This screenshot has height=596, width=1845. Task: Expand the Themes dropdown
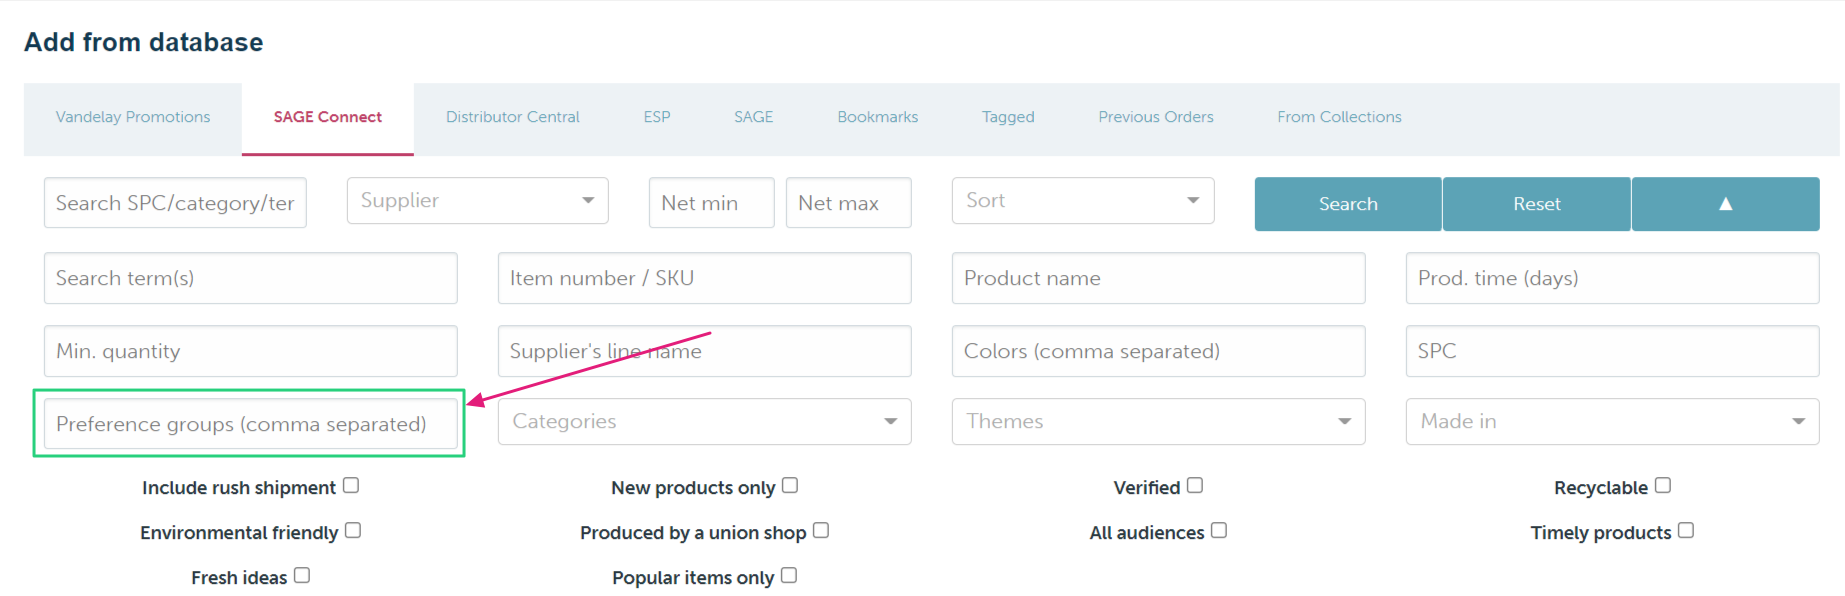point(1159,422)
